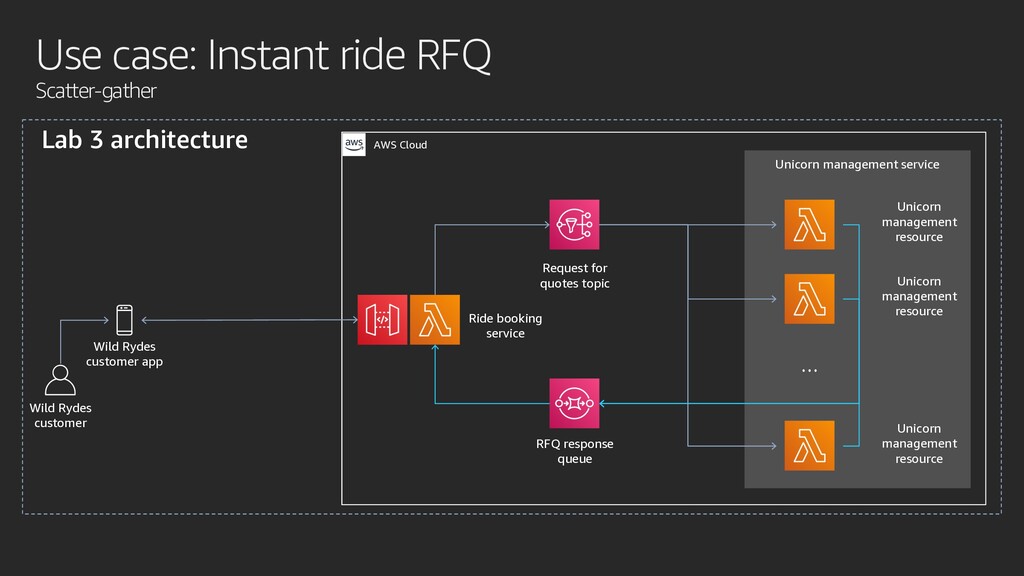Click the 'Wild Rydes customer app' label
This screenshot has height=576, width=1024.
(x=124, y=354)
